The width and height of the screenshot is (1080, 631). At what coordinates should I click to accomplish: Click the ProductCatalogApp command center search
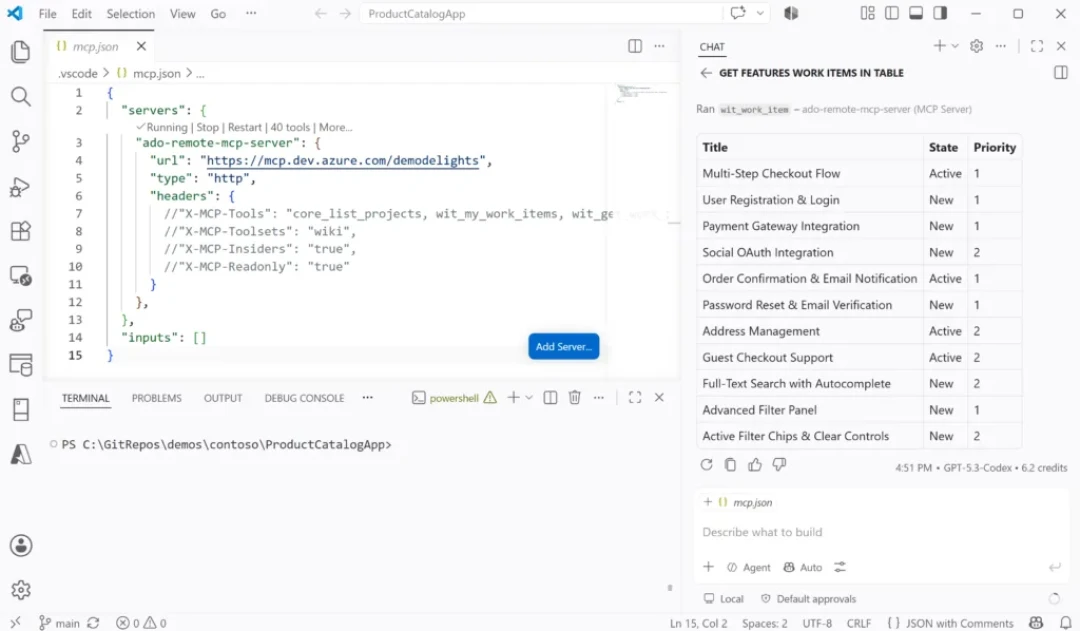(541, 13)
